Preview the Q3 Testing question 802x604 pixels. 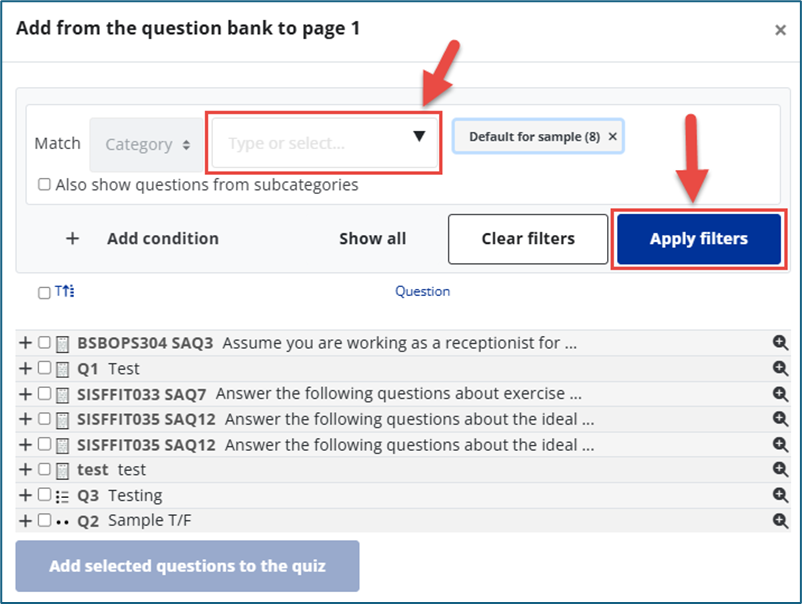[781, 495]
